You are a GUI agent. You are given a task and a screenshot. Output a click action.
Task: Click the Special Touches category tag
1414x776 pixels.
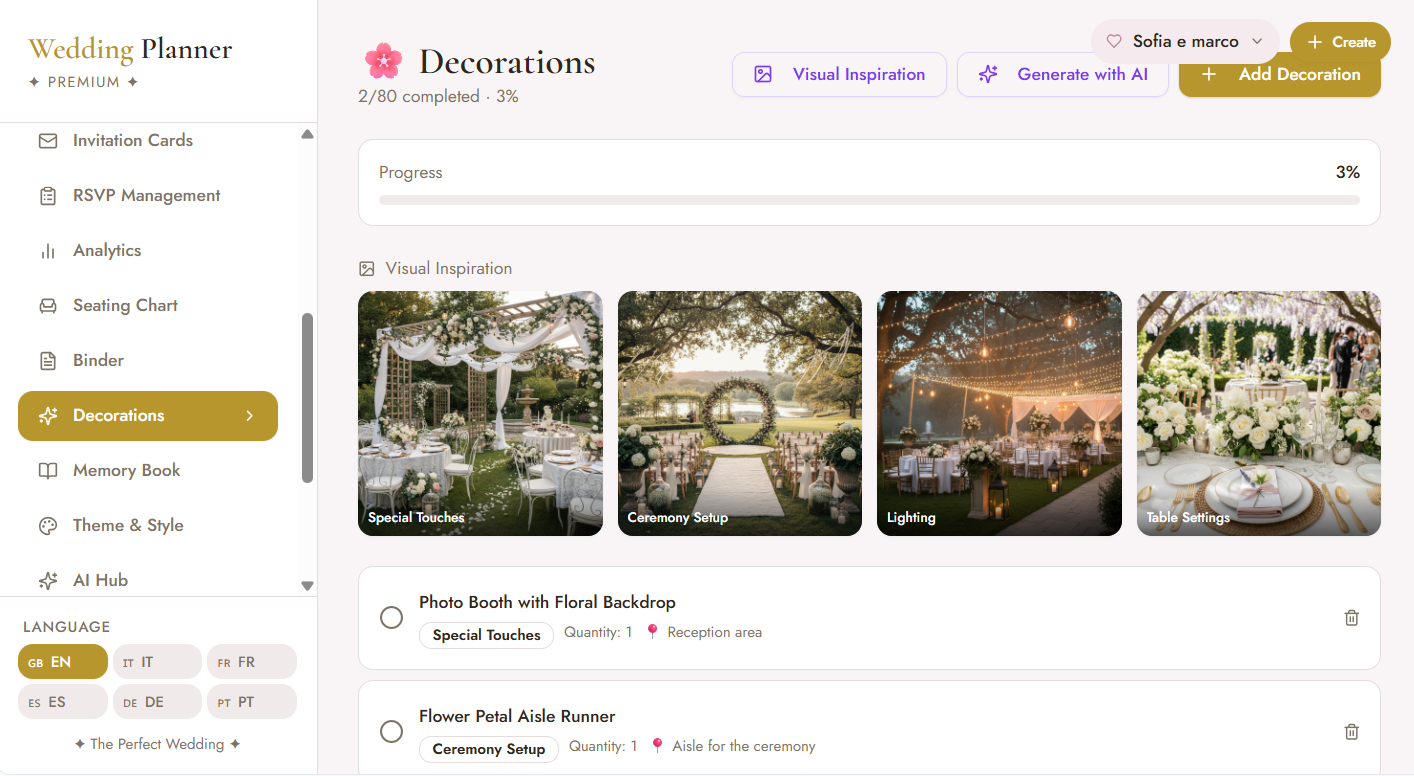486,635
